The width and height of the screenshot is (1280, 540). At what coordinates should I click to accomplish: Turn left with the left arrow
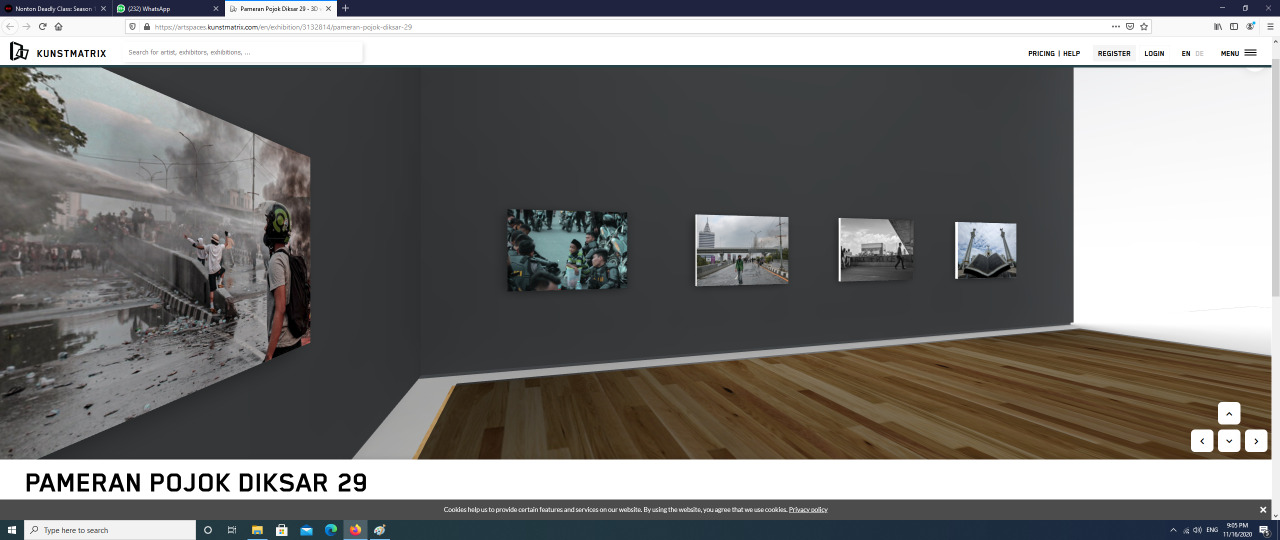[1202, 440]
